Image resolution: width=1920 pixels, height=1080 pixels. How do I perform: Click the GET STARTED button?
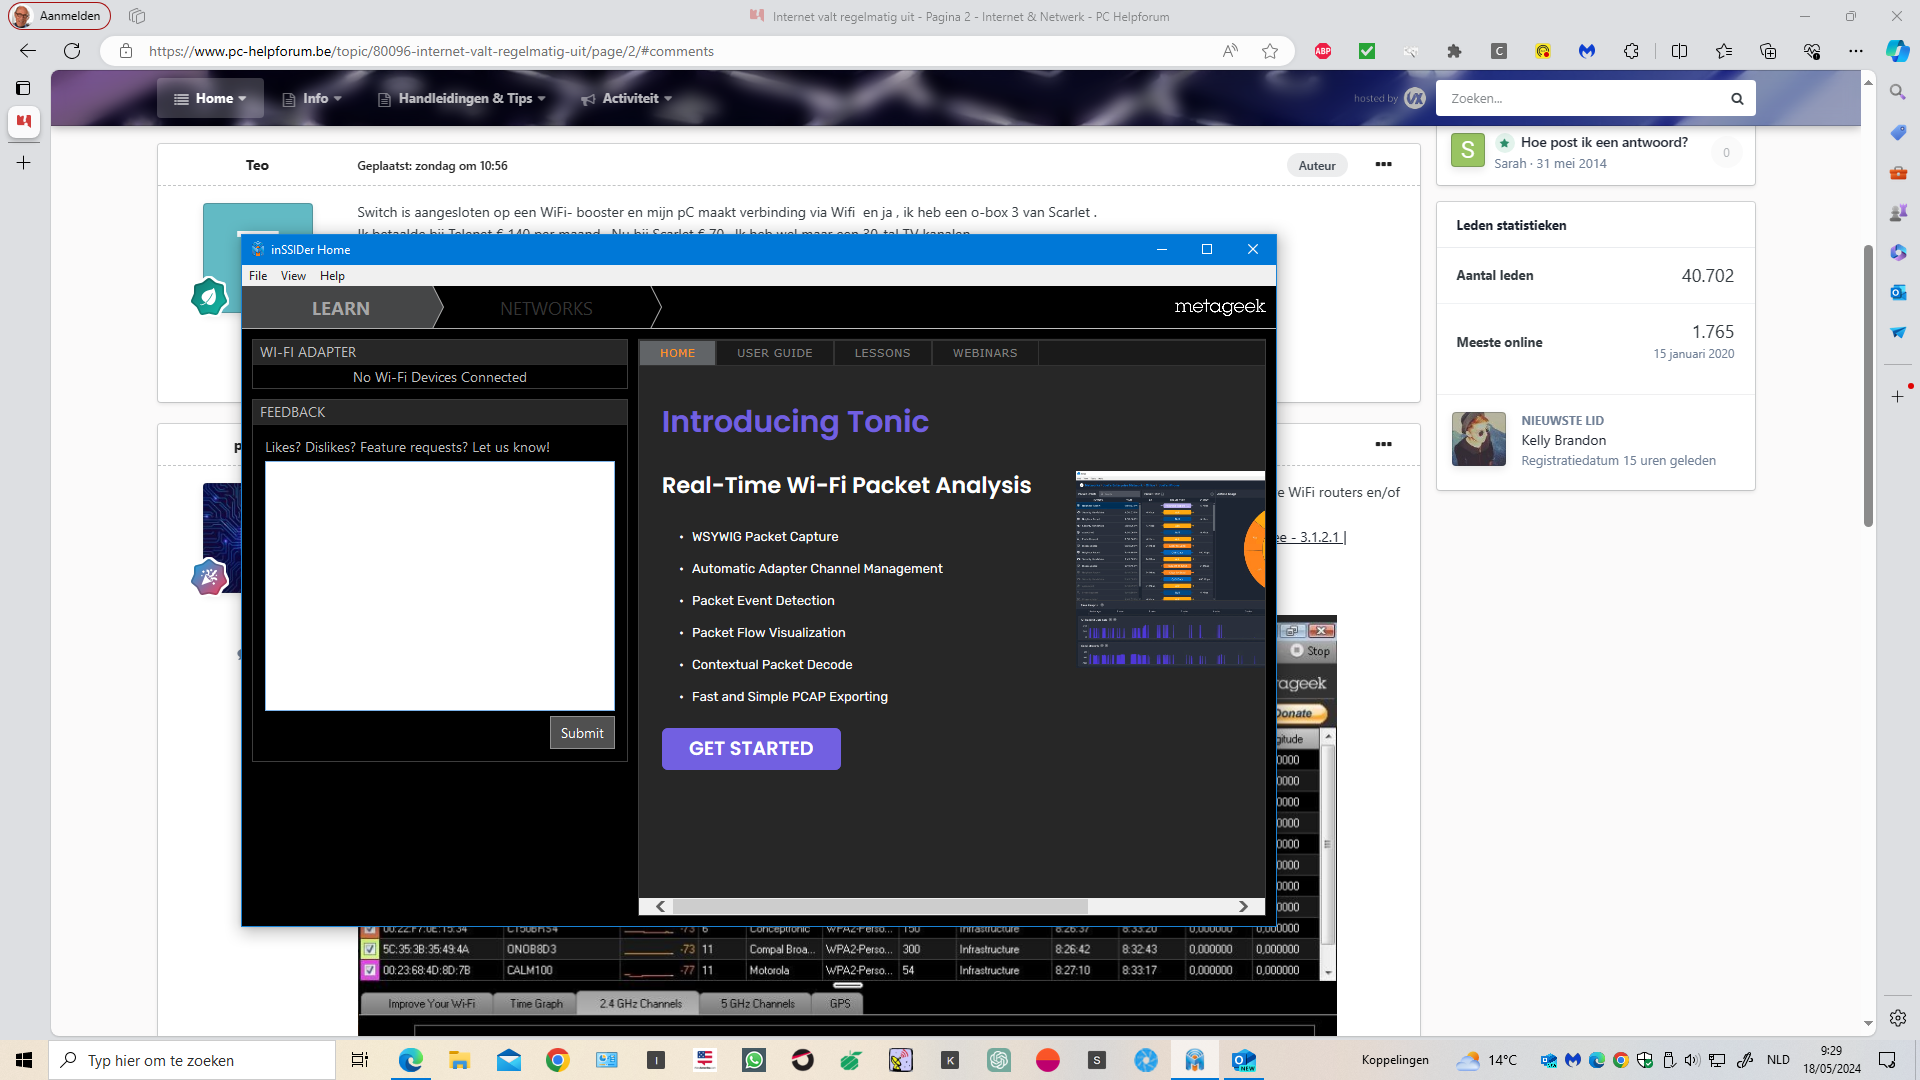[x=751, y=748]
